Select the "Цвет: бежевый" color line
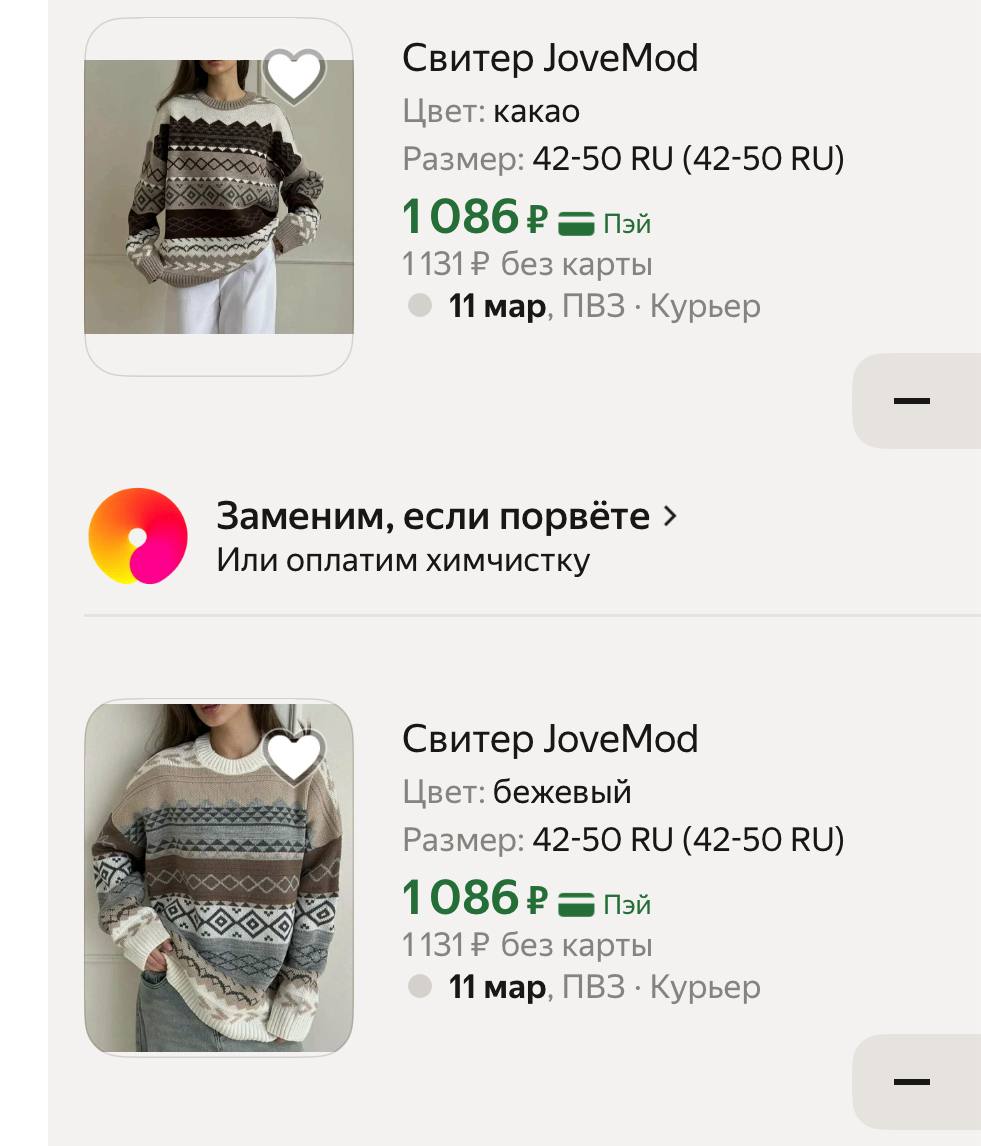The image size is (981, 1146). tap(517, 792)
